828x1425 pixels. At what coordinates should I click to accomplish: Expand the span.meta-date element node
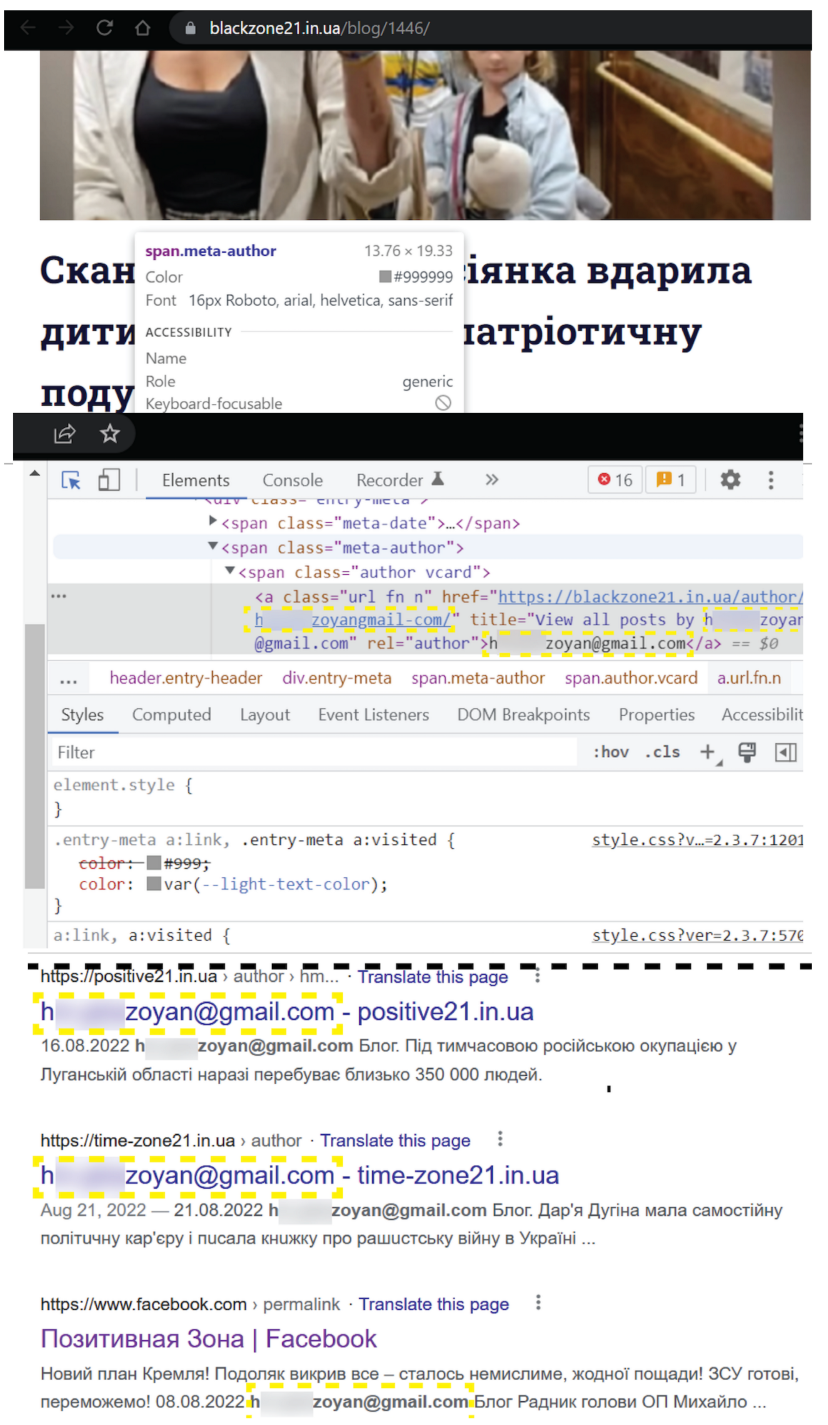point(211,522)
